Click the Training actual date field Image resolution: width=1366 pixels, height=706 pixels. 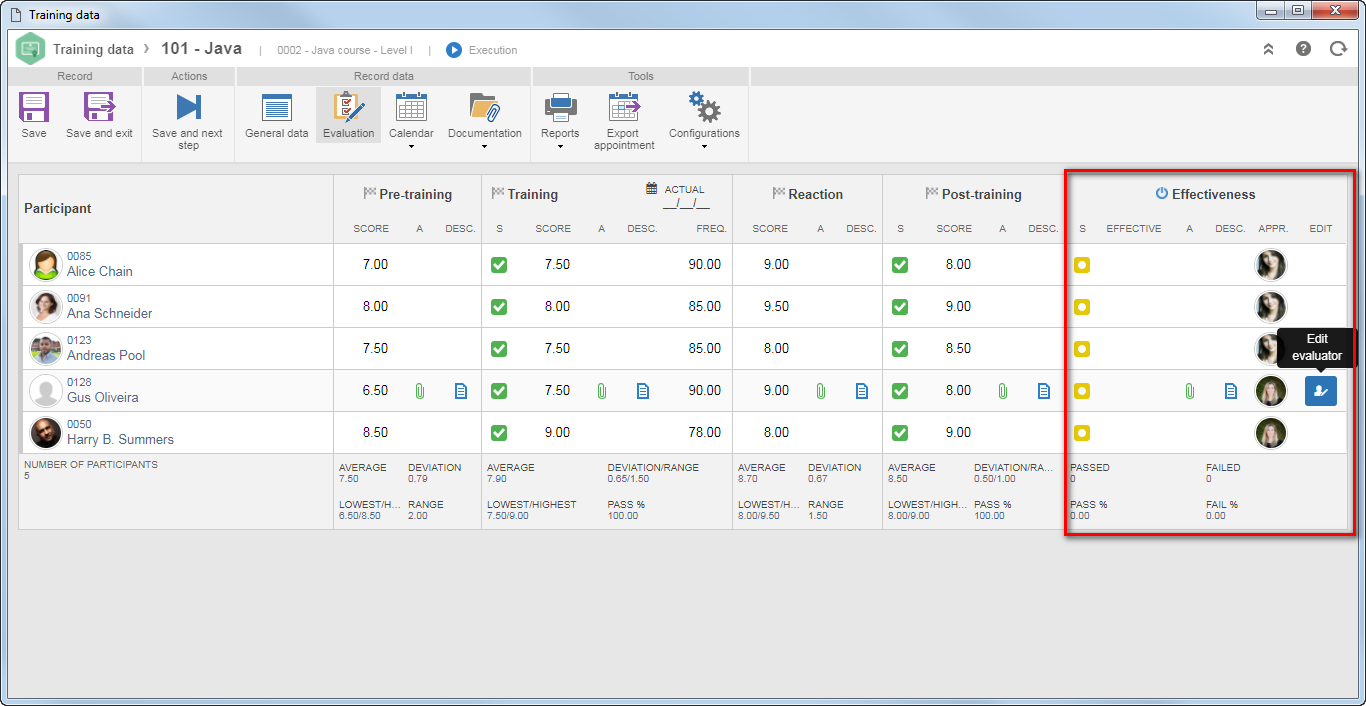pos(686,204)
